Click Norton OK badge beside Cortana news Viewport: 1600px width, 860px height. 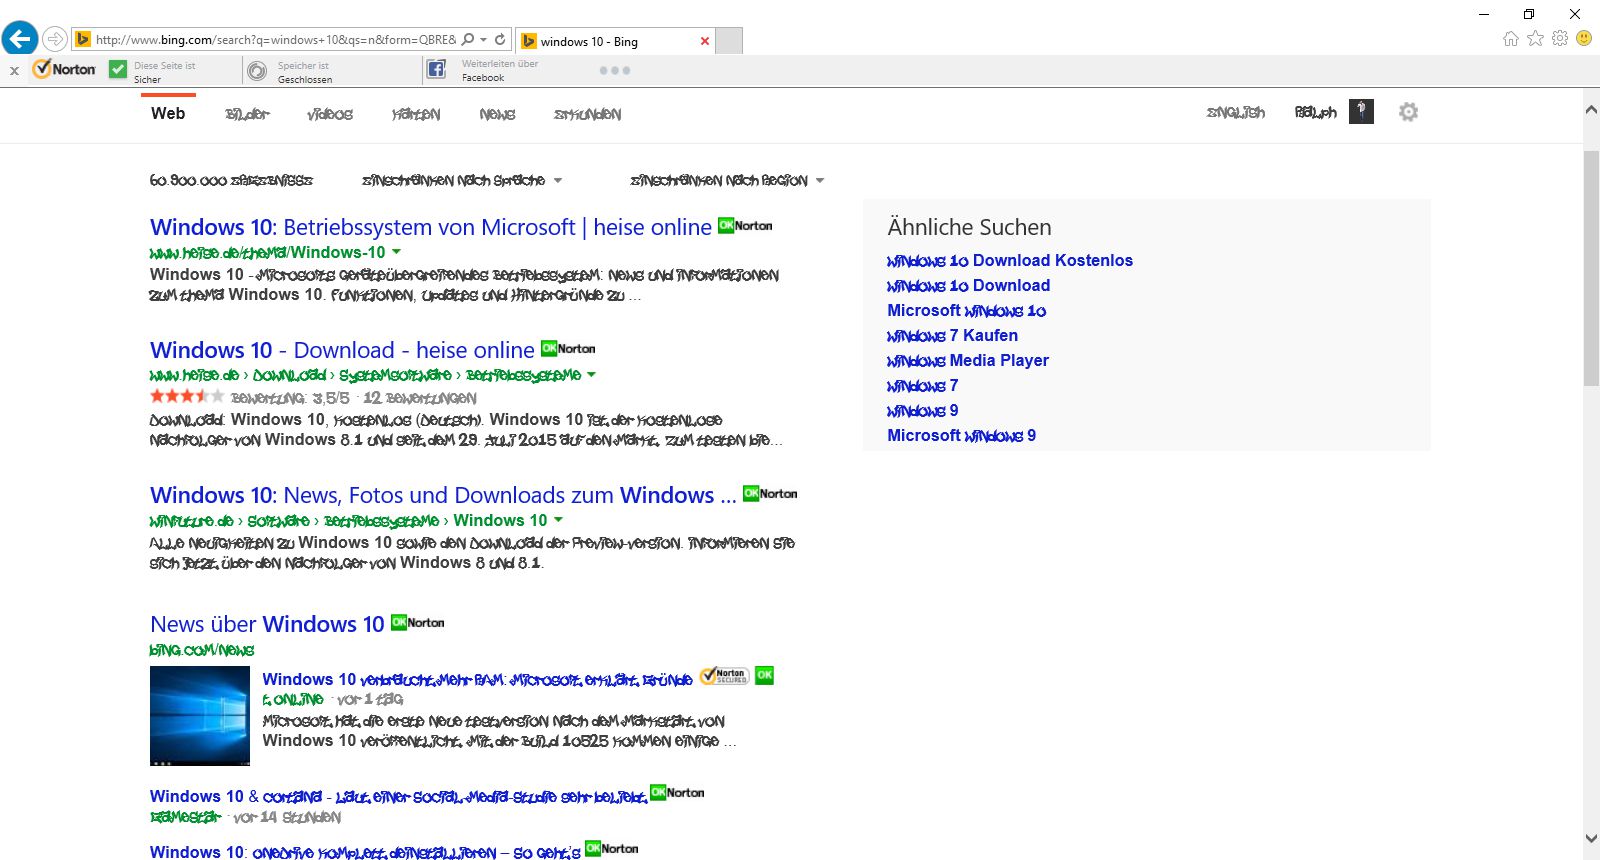click(677, 793)
